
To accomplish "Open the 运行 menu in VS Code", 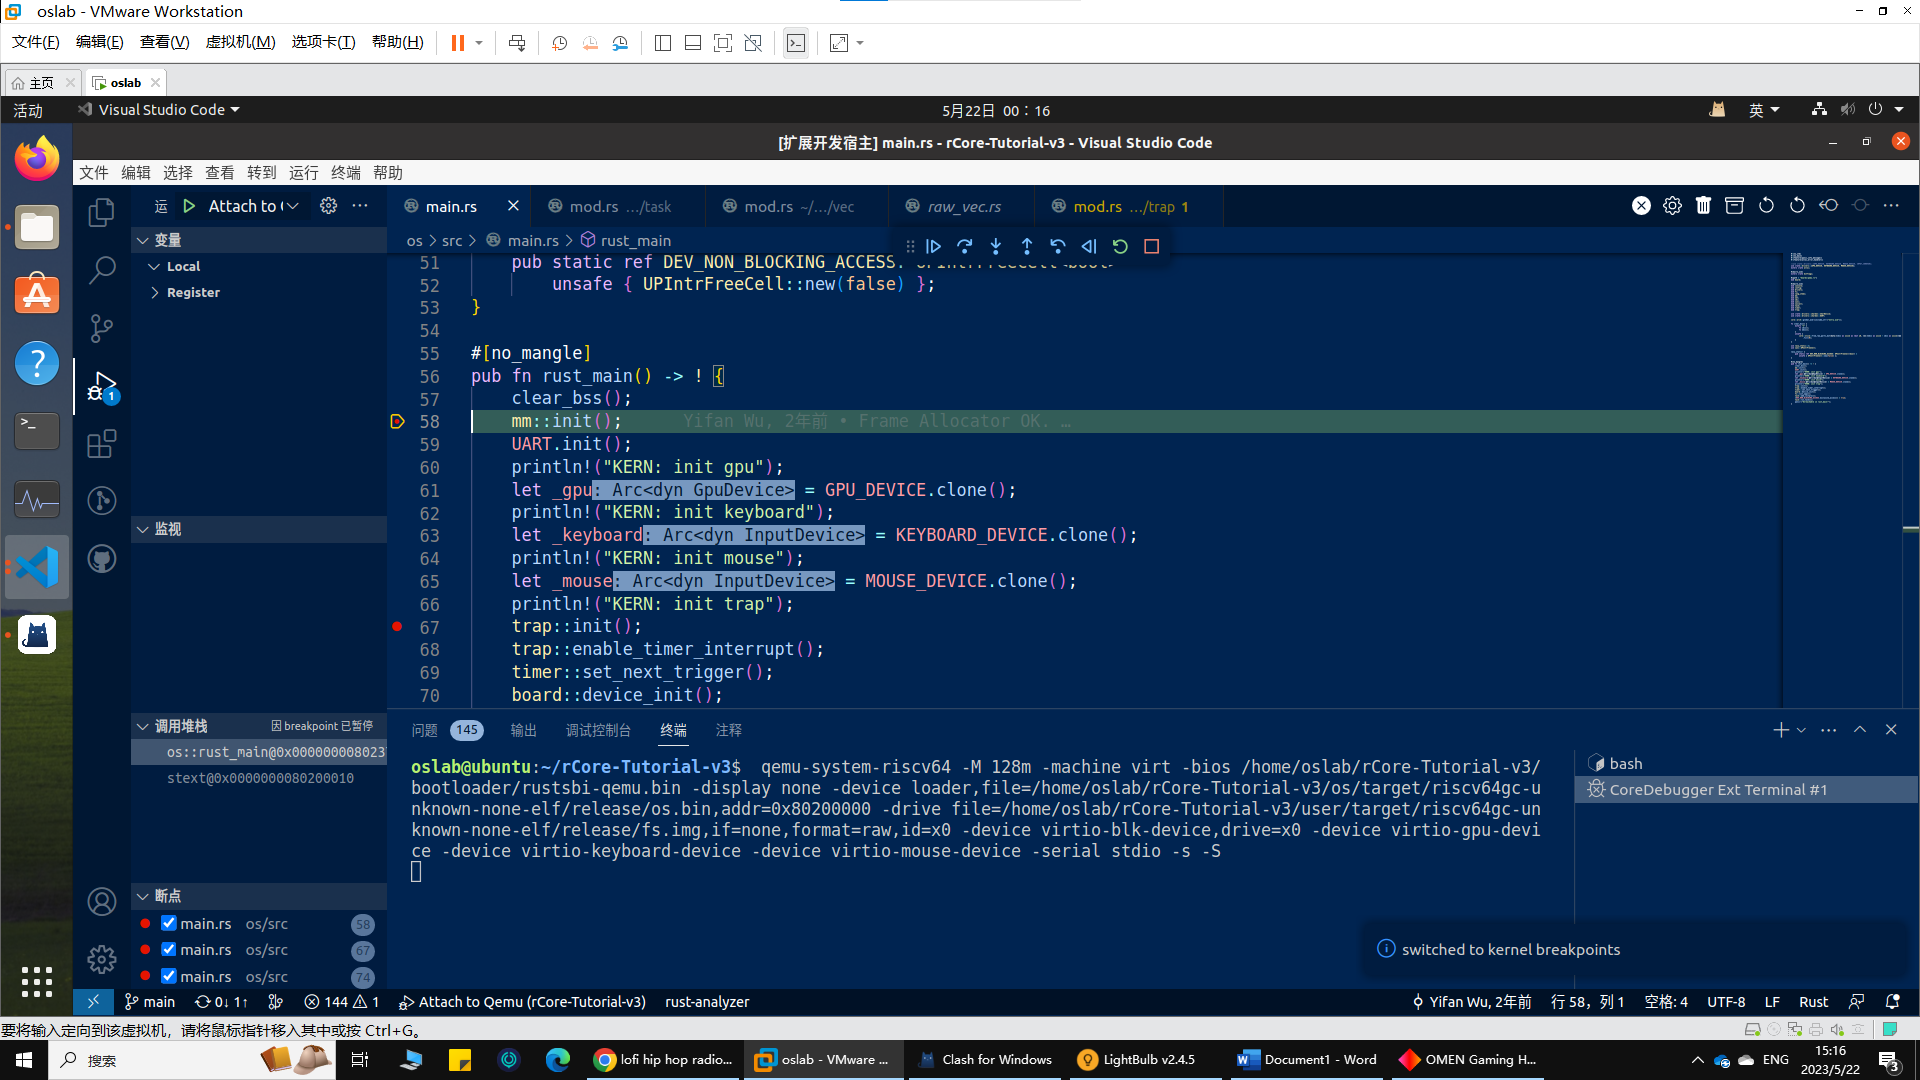I will coord(303,173).
